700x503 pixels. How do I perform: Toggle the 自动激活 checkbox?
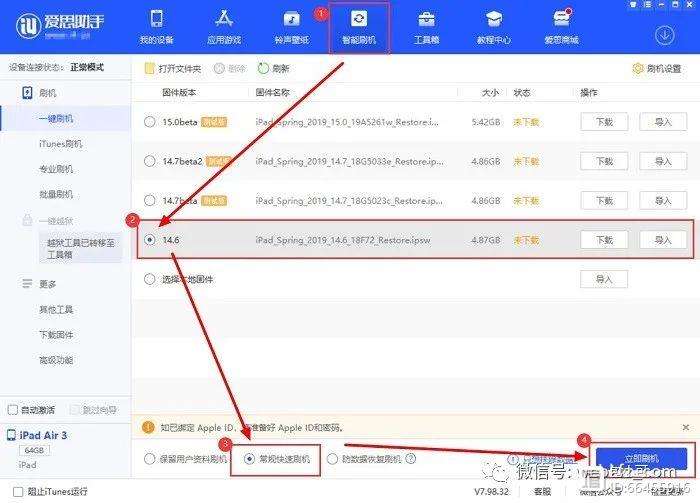coord(13,409)
